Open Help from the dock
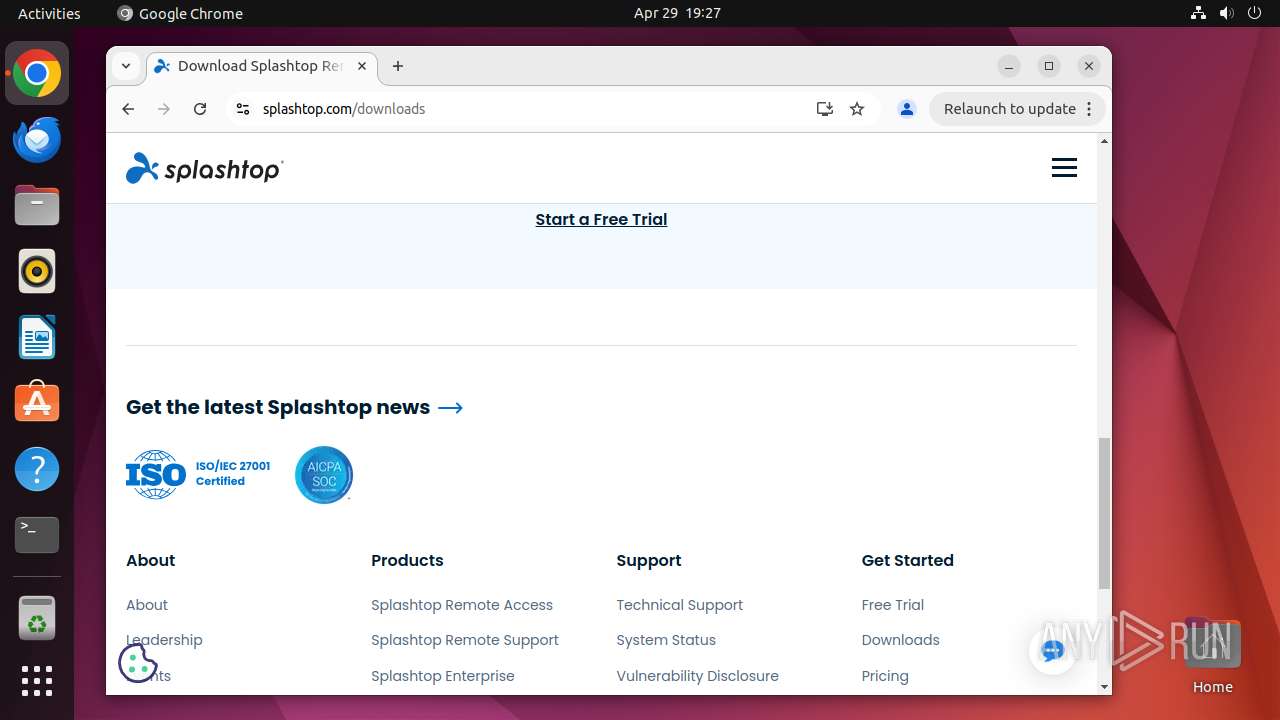This screenshot has height=720, width=1280. 37,469
